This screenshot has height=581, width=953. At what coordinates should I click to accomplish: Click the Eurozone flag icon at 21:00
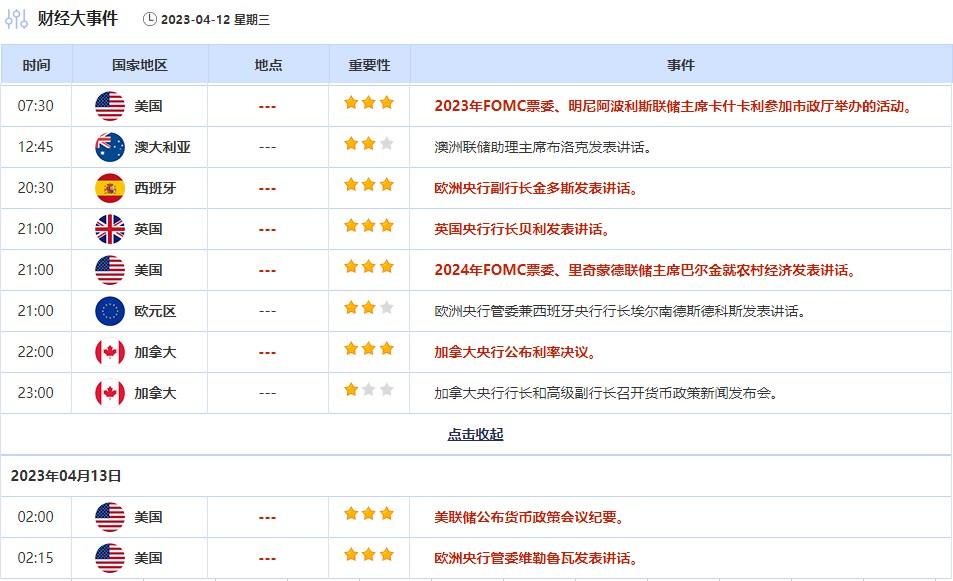[110, 311]
